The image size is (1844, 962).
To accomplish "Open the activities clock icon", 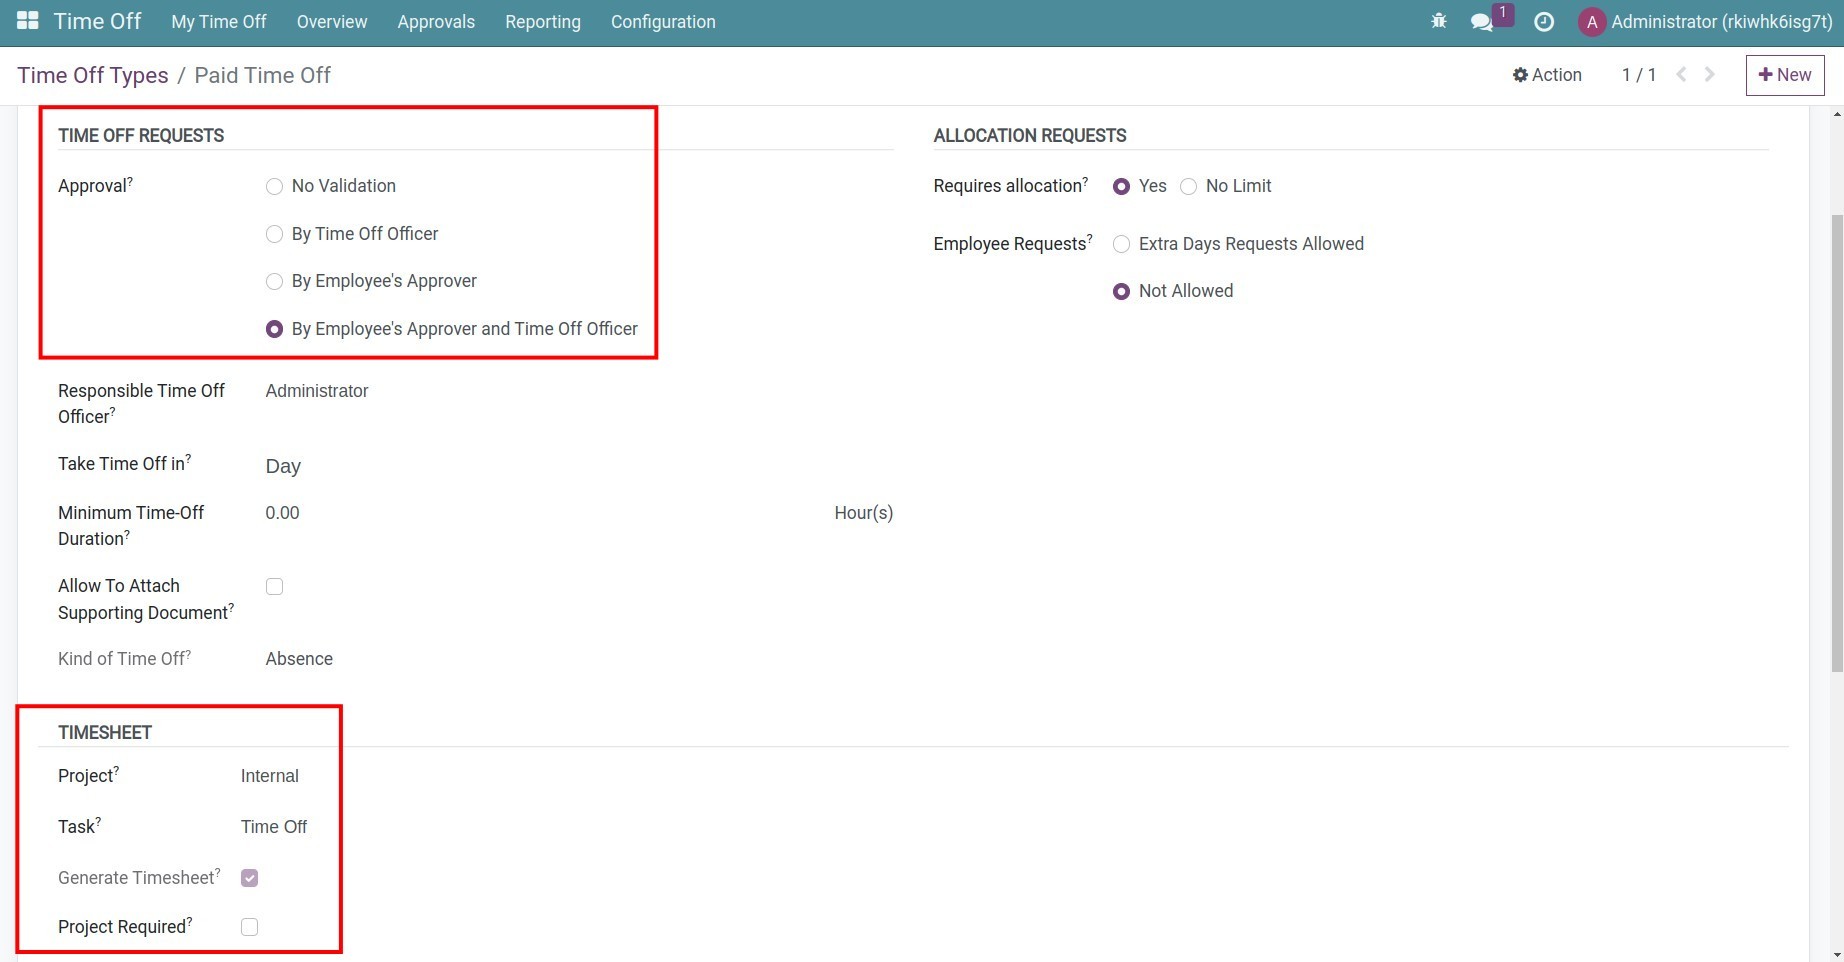I will click(x=1543, y=21).
